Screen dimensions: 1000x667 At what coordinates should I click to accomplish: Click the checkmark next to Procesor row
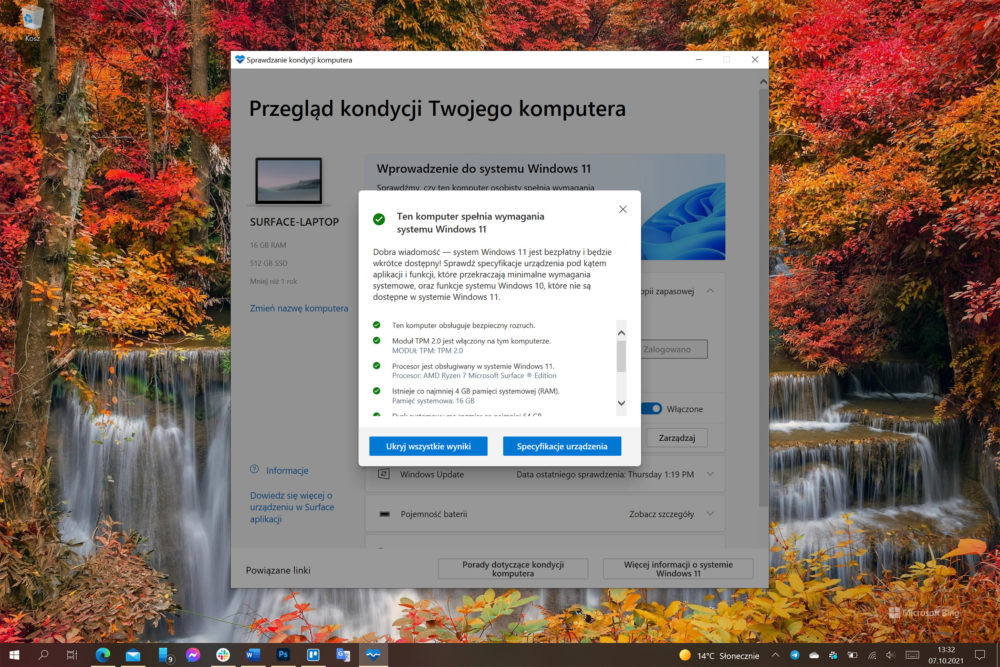point(376,366)
